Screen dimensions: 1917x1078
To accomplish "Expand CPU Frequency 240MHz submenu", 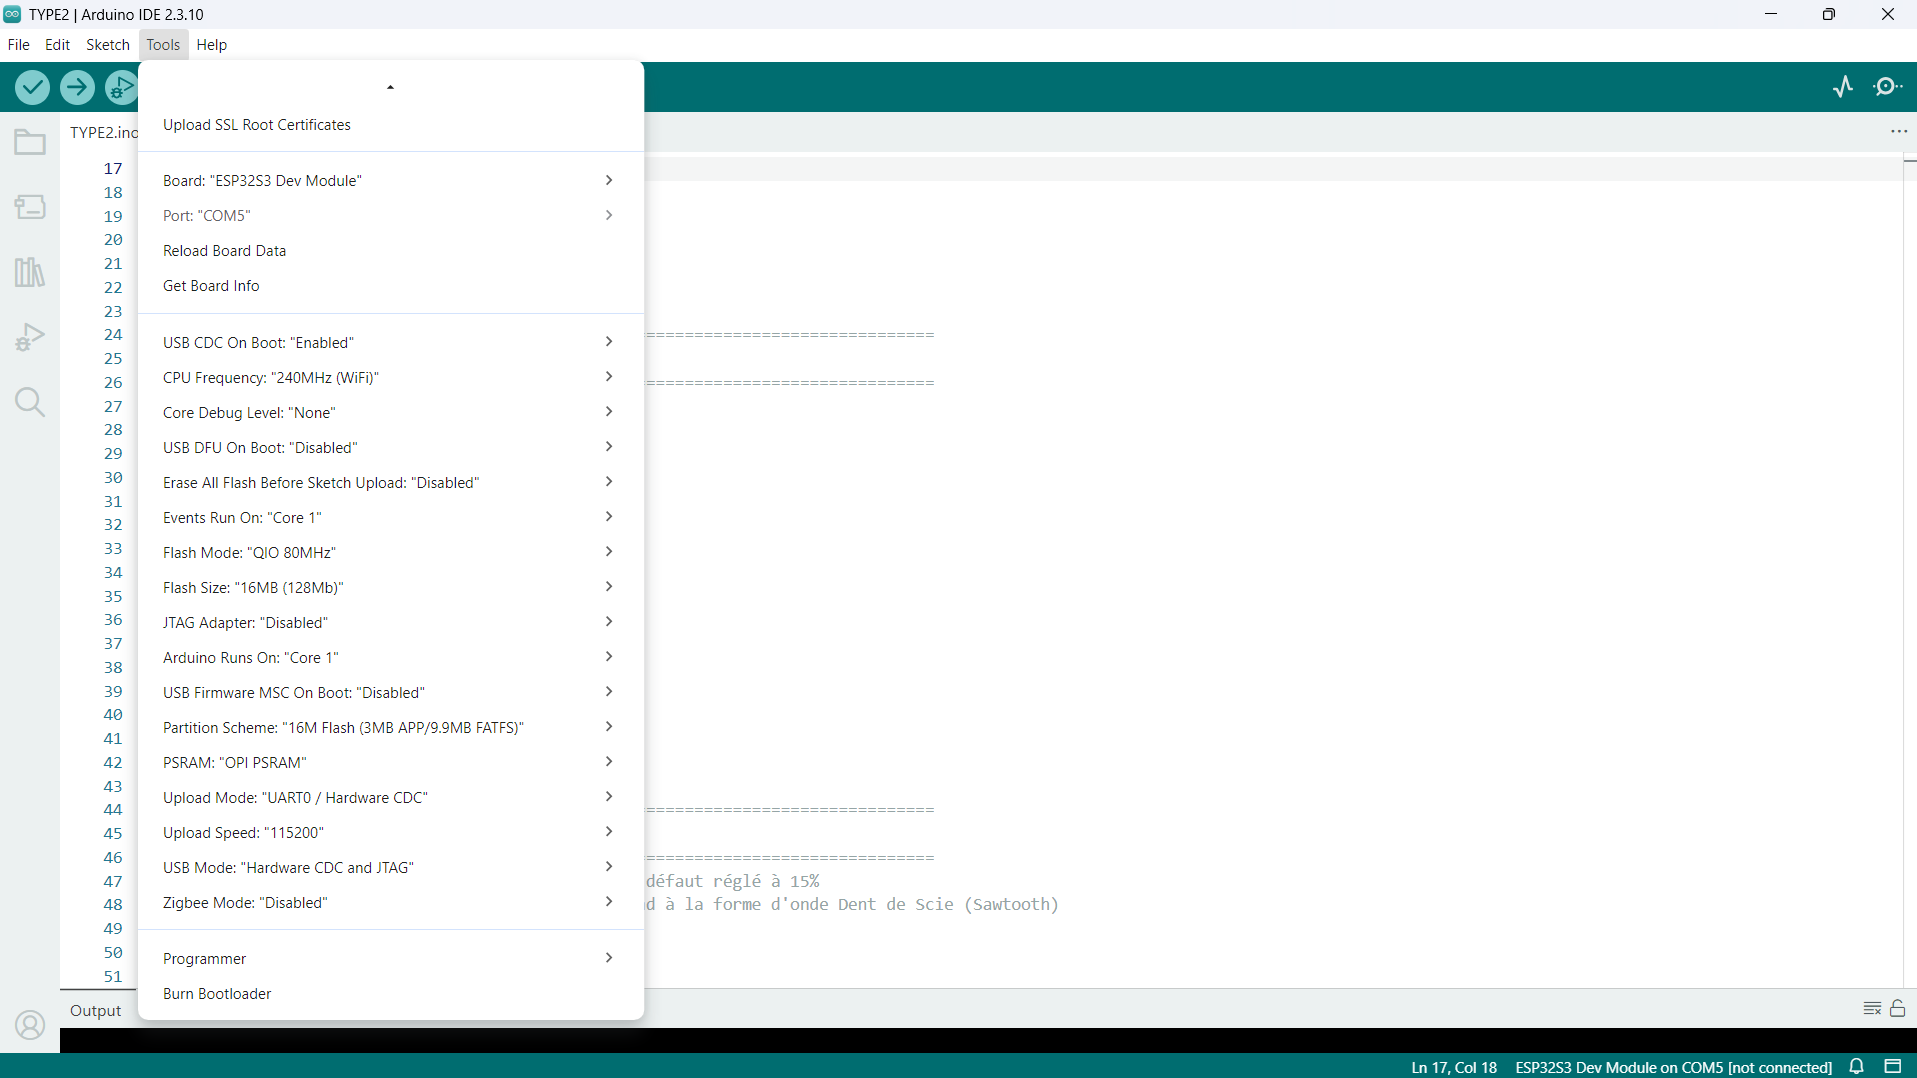I will tap(391, 378).
